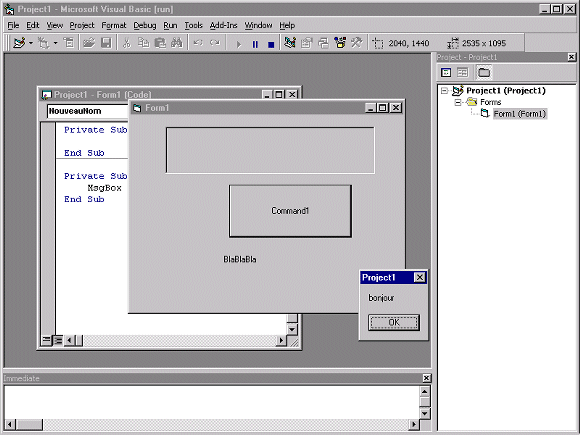The height and width of the screenshot is (435, 580).
Task: Open the Run menu
Action: 170,25
